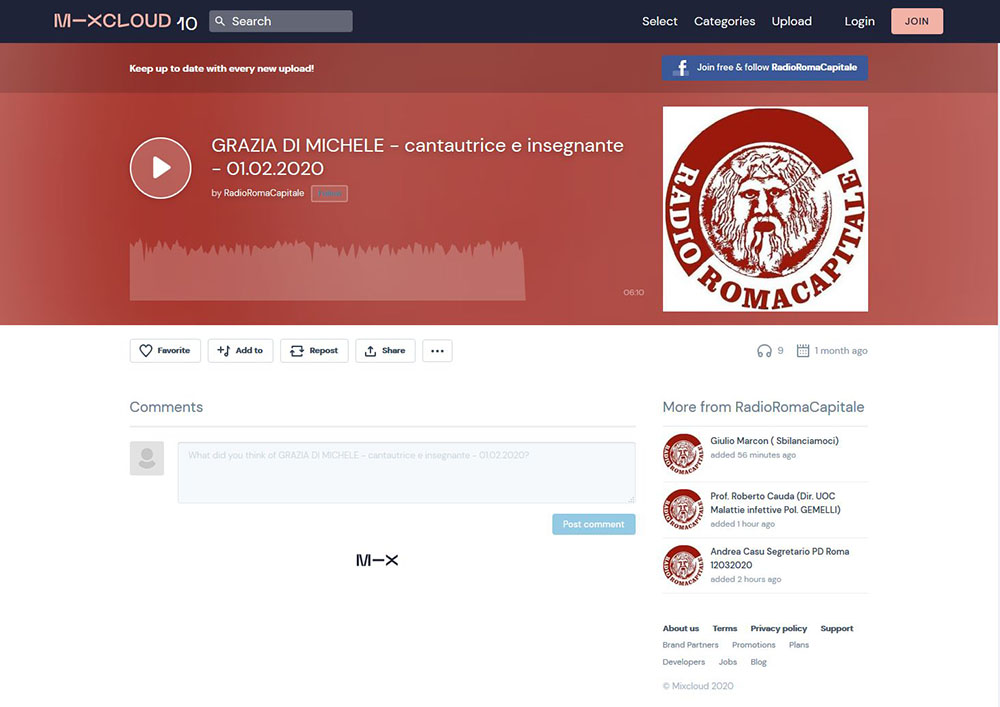
Task: Join free and follow via Facebook button
Action: (x=765, y=68)
